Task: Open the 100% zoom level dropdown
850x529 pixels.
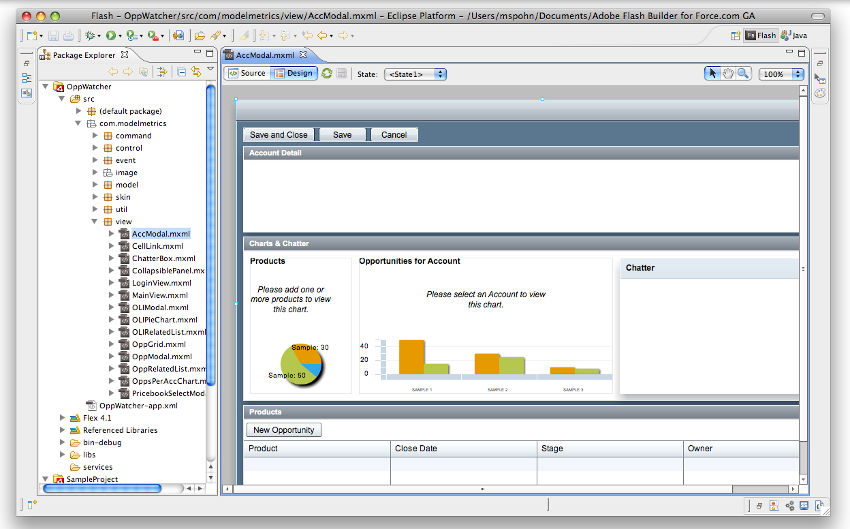Action: click(781, 74)
